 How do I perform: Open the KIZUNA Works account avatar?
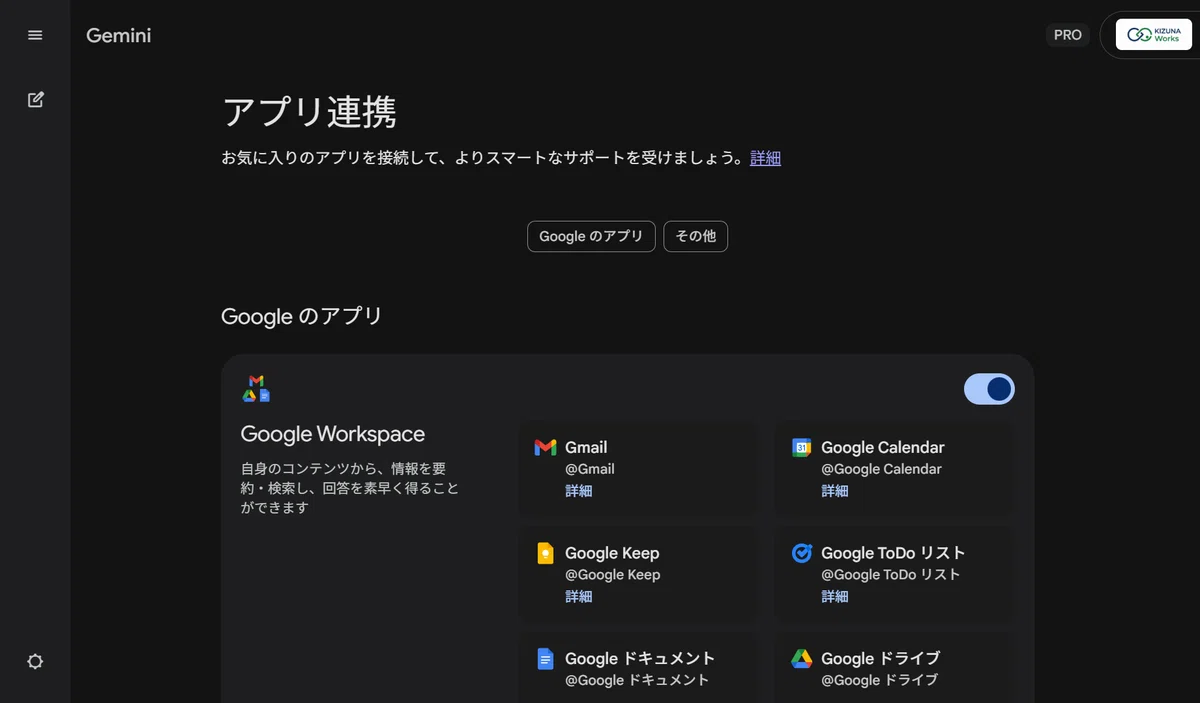coord(1153,35)
